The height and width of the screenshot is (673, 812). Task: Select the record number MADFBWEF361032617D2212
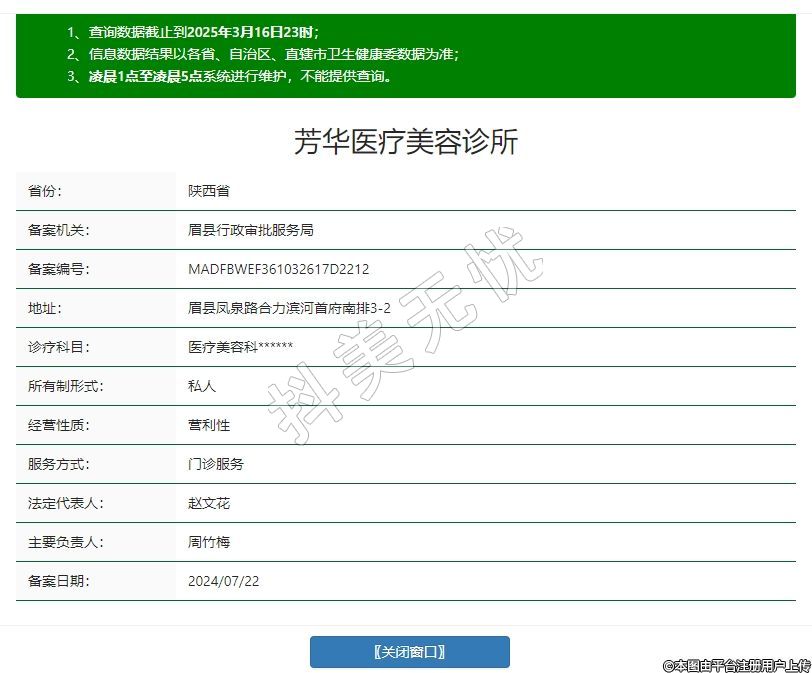click(x=278, y=269)
